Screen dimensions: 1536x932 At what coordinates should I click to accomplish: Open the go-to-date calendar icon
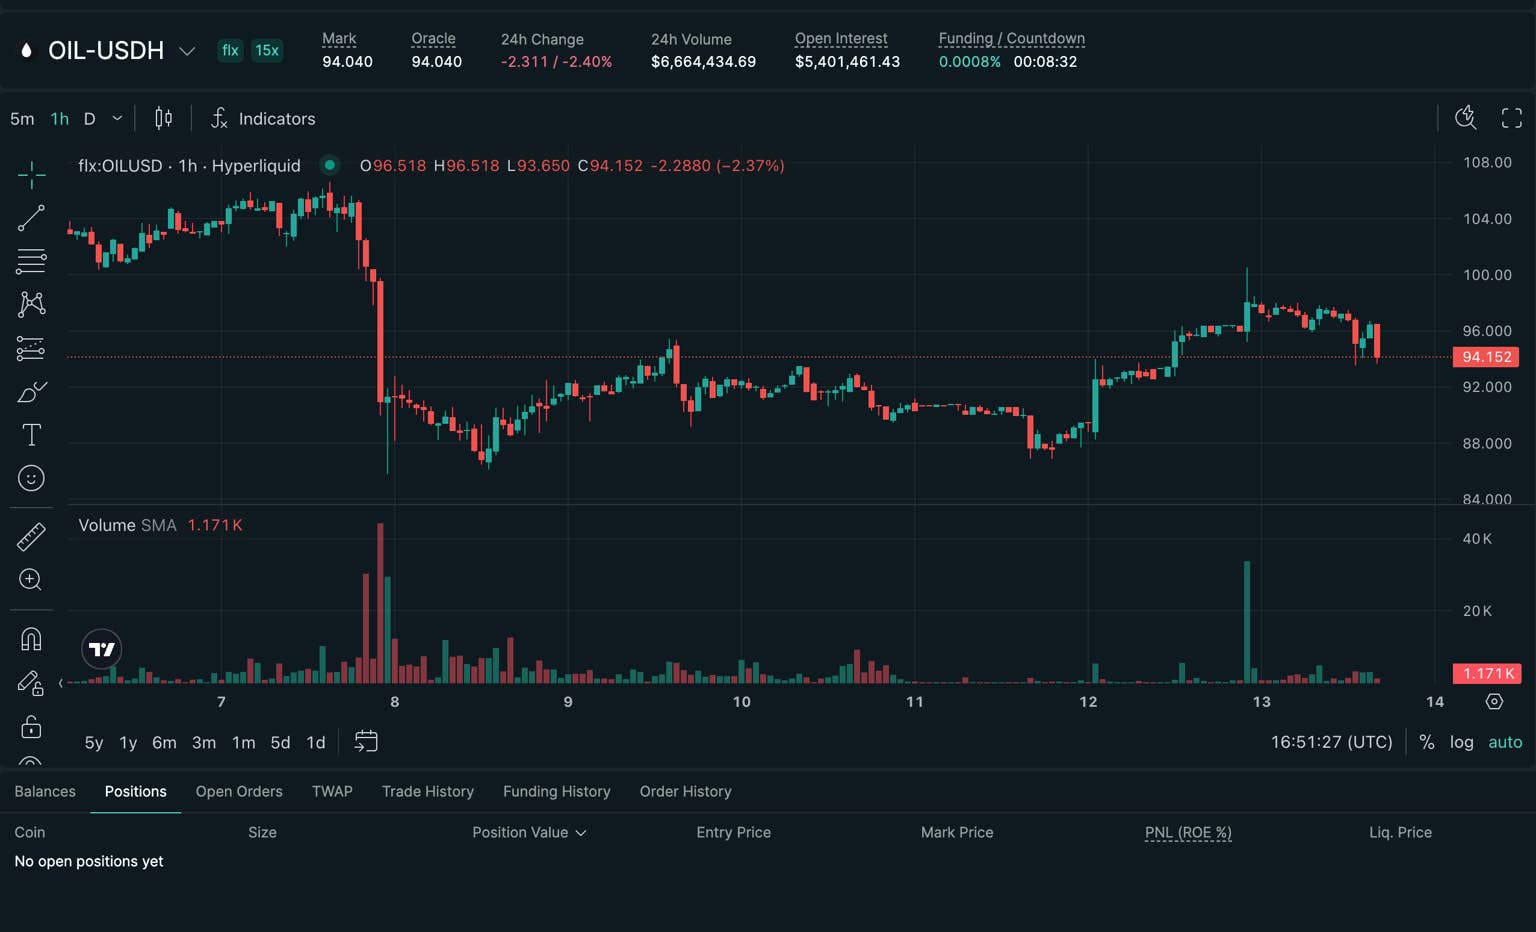coord(366,742)
